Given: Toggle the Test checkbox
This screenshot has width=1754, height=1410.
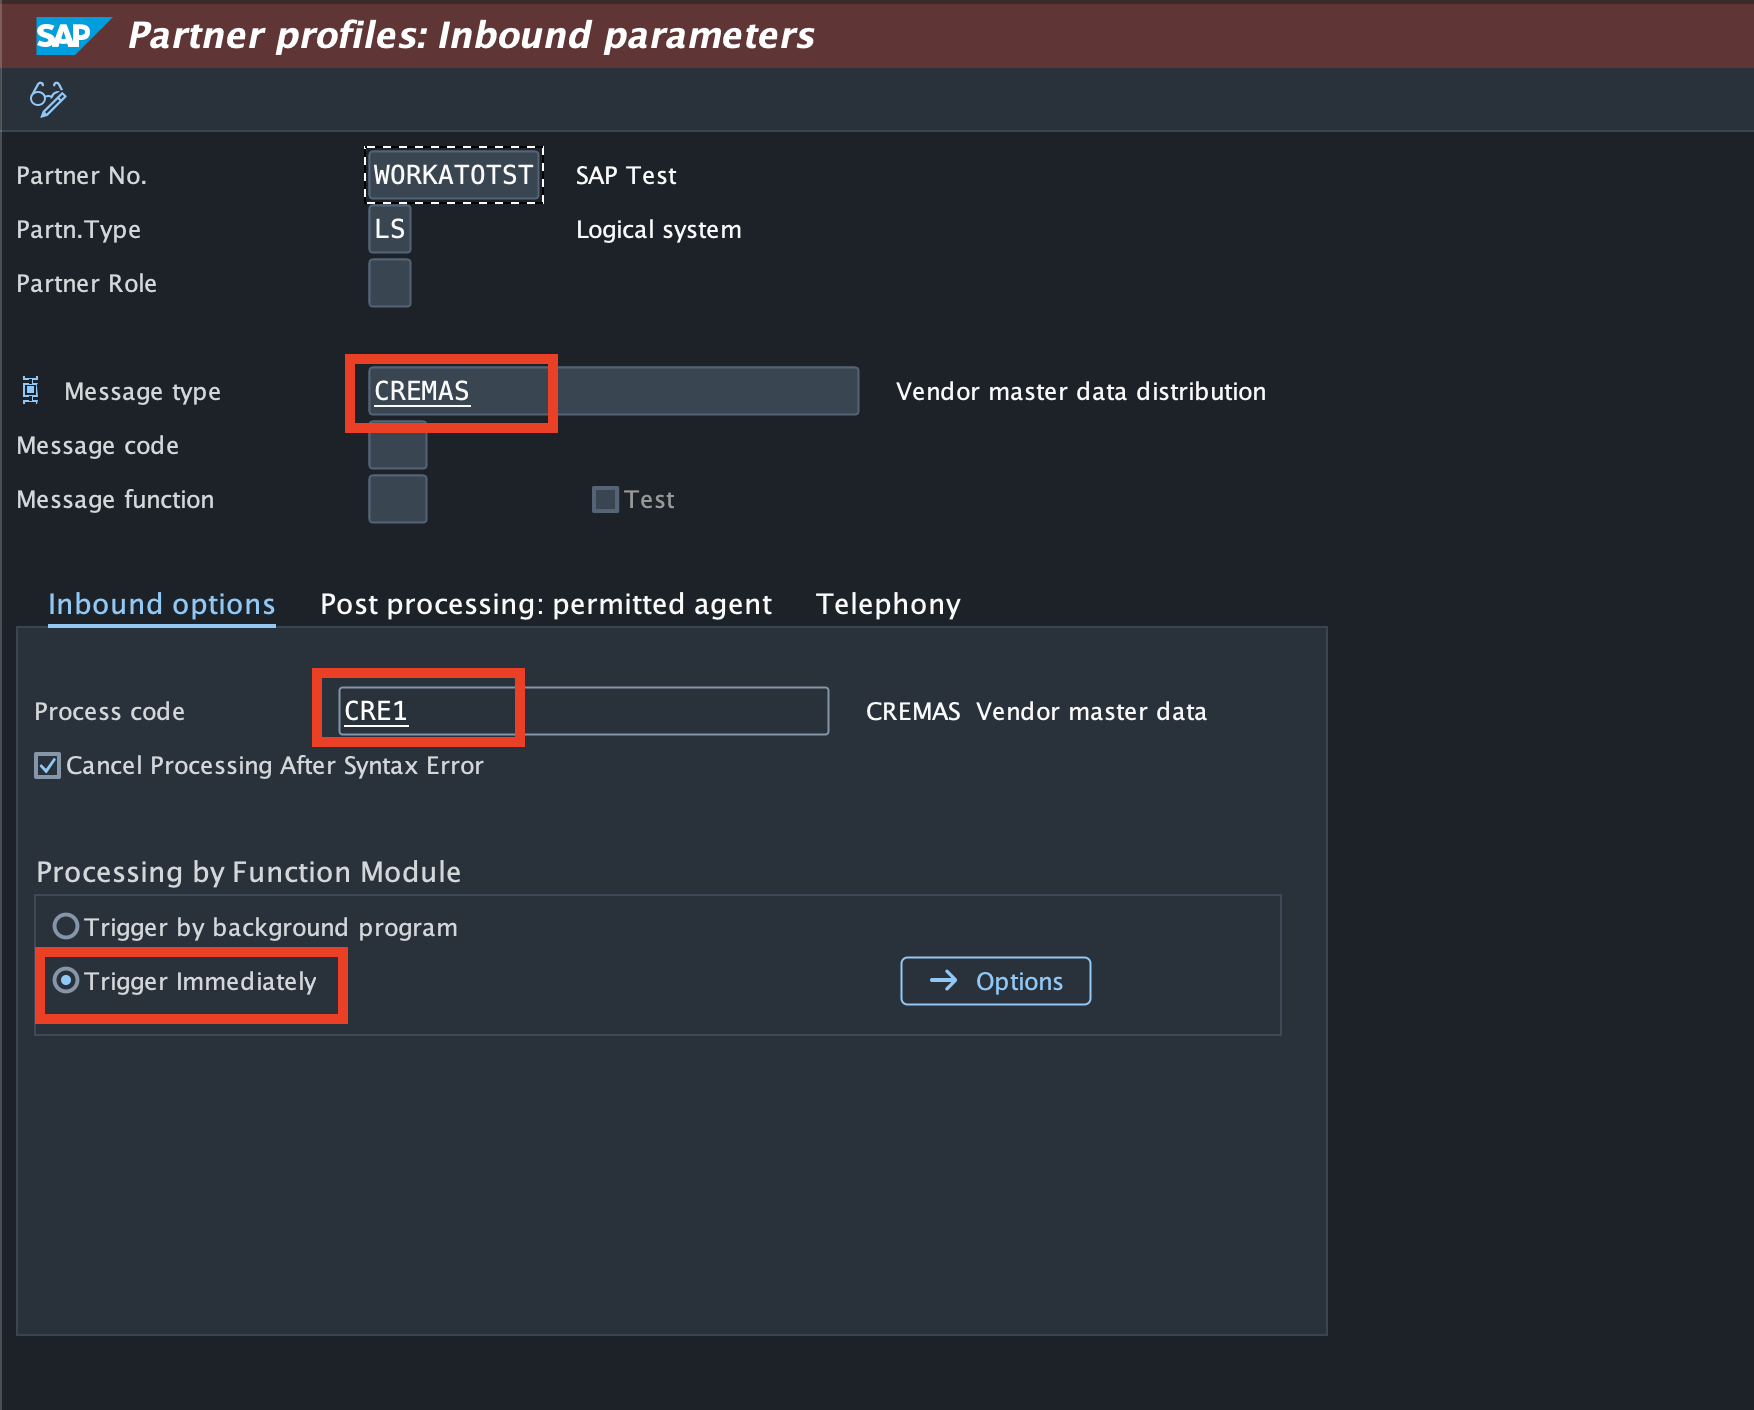Looking at the screenshot, I should pyautogui.click(x=605, y=499).
